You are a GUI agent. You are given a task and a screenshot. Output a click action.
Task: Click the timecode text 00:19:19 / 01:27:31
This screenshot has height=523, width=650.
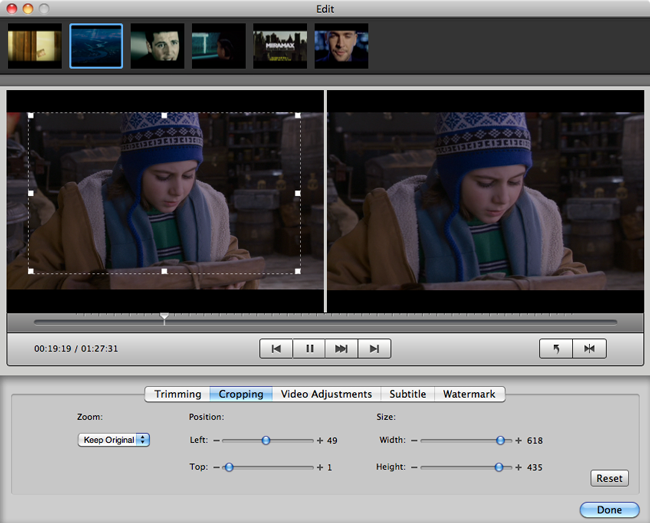tap(76, 349)
